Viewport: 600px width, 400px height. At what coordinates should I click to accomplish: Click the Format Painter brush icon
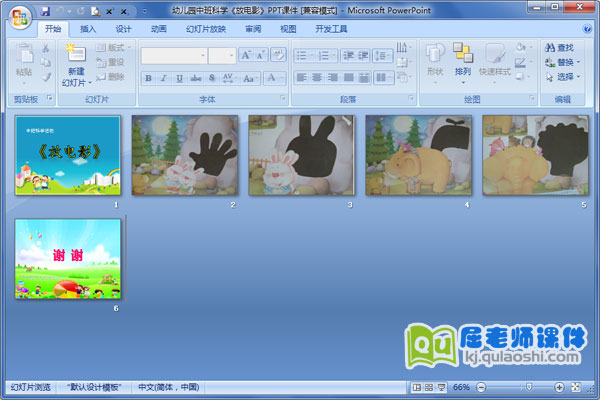(x=46, y=77)
